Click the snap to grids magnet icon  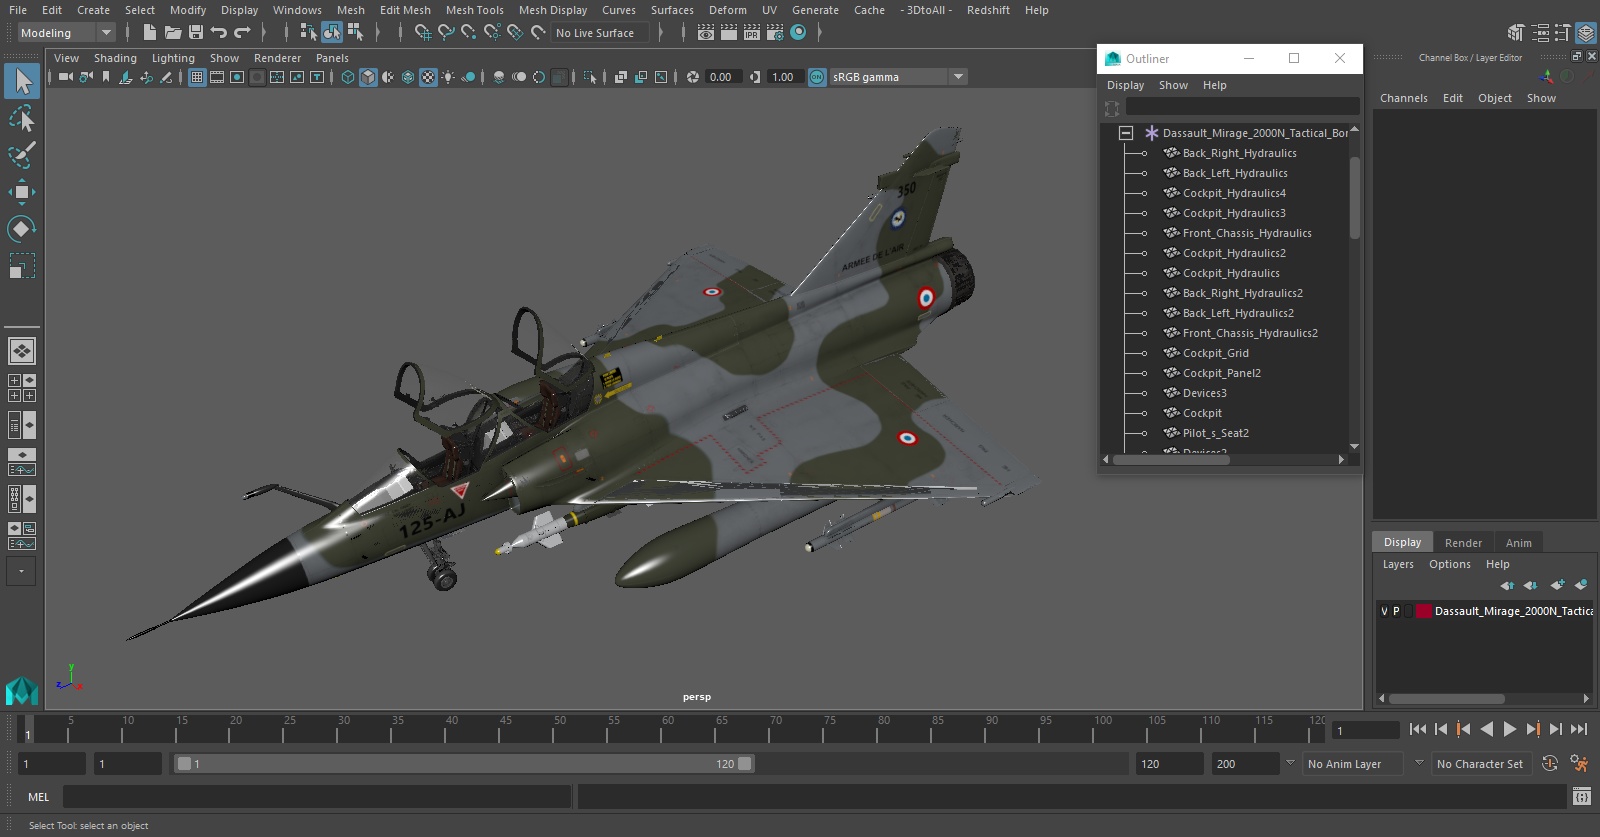pyautogui.click(x=423, y=33)
